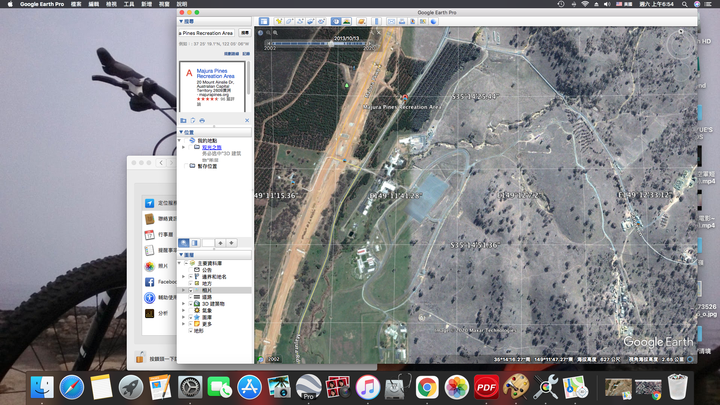Screen dimensions: 720x405
Task: Toggle the sidebar panel icon in toolbar
Action: tap(263, 21)
